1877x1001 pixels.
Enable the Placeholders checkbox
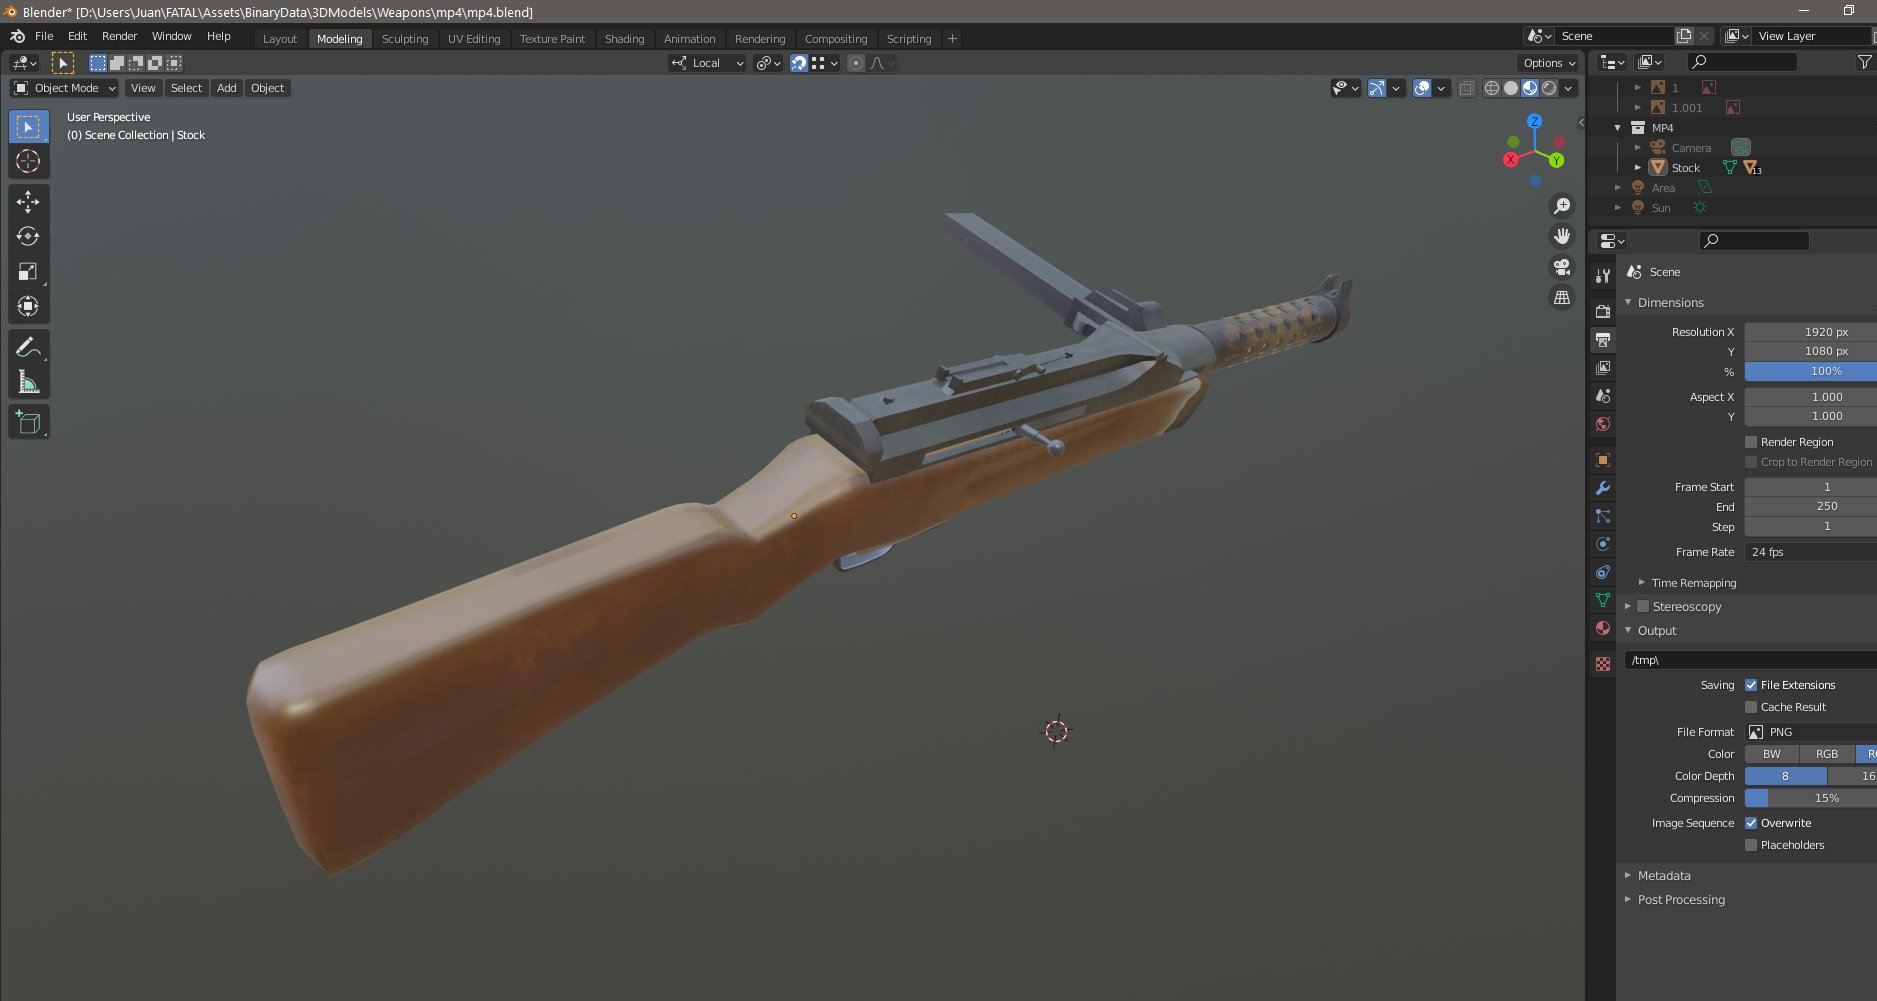[x=1751, y=845]
